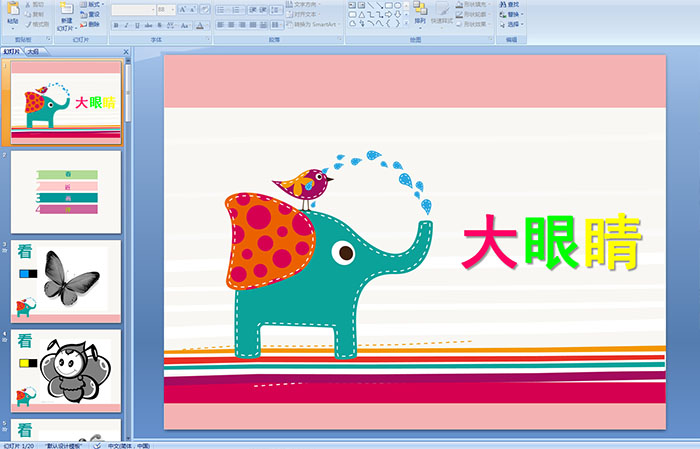Select the Text Box shape
This screenshot has height=449, width=700.
tap(352, 5)
